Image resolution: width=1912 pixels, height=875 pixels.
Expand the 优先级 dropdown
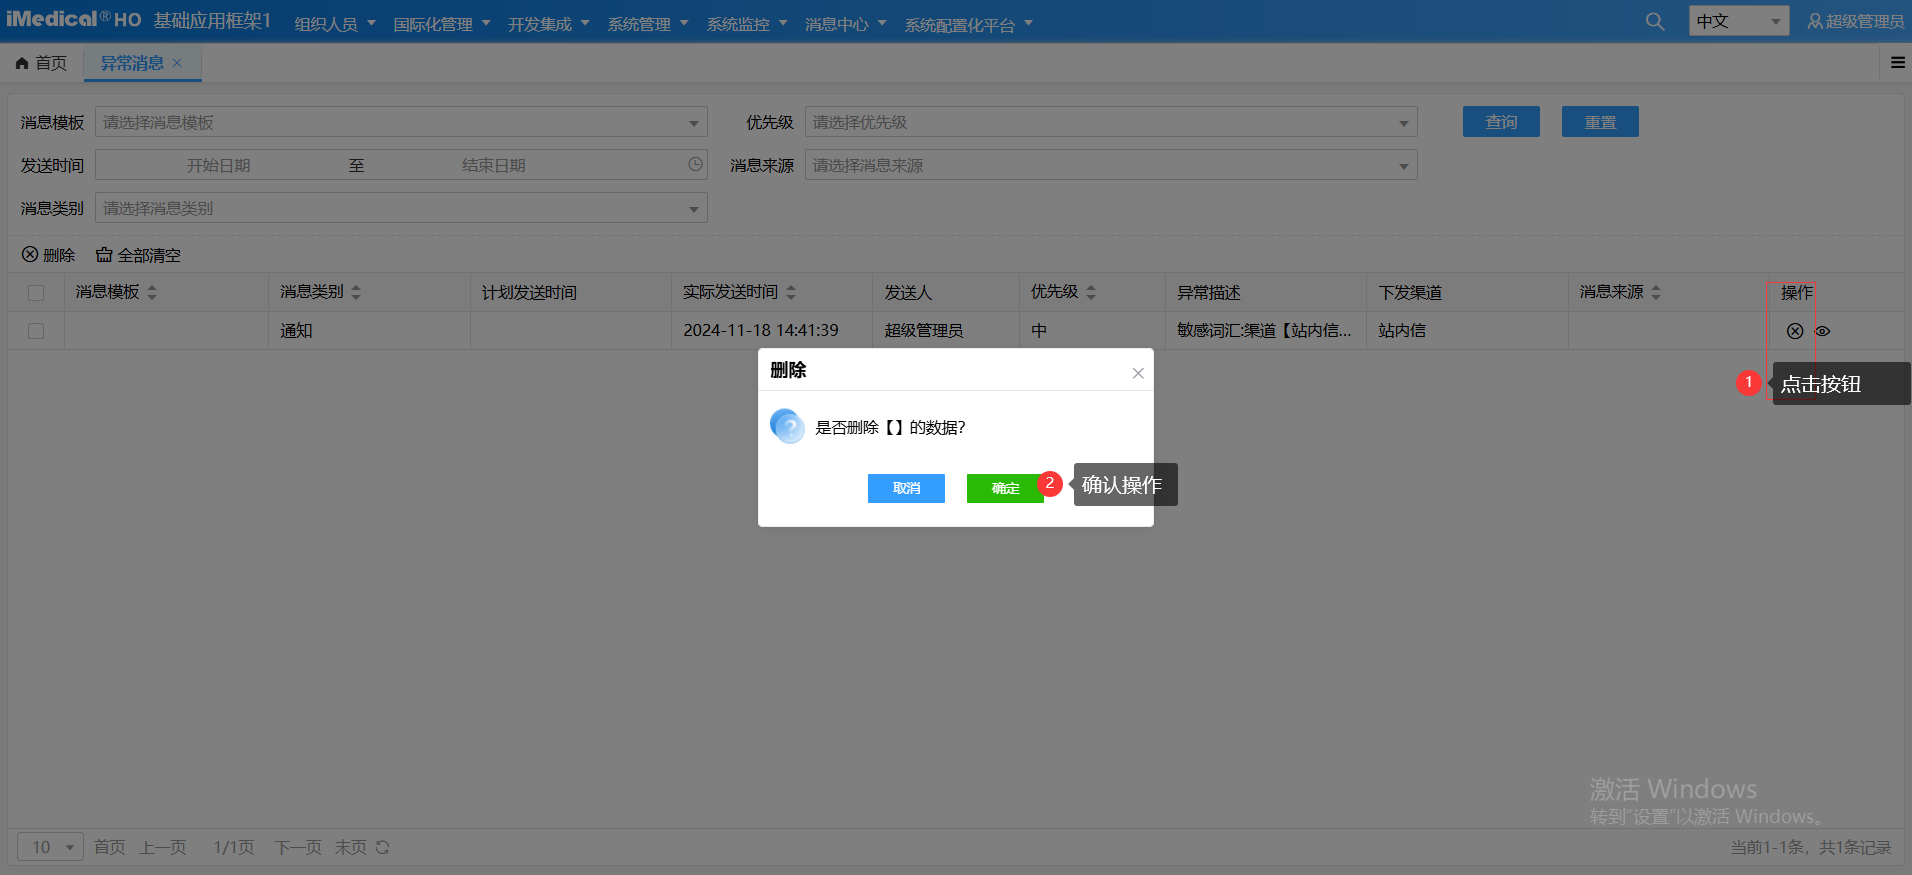pos(1110,123)
